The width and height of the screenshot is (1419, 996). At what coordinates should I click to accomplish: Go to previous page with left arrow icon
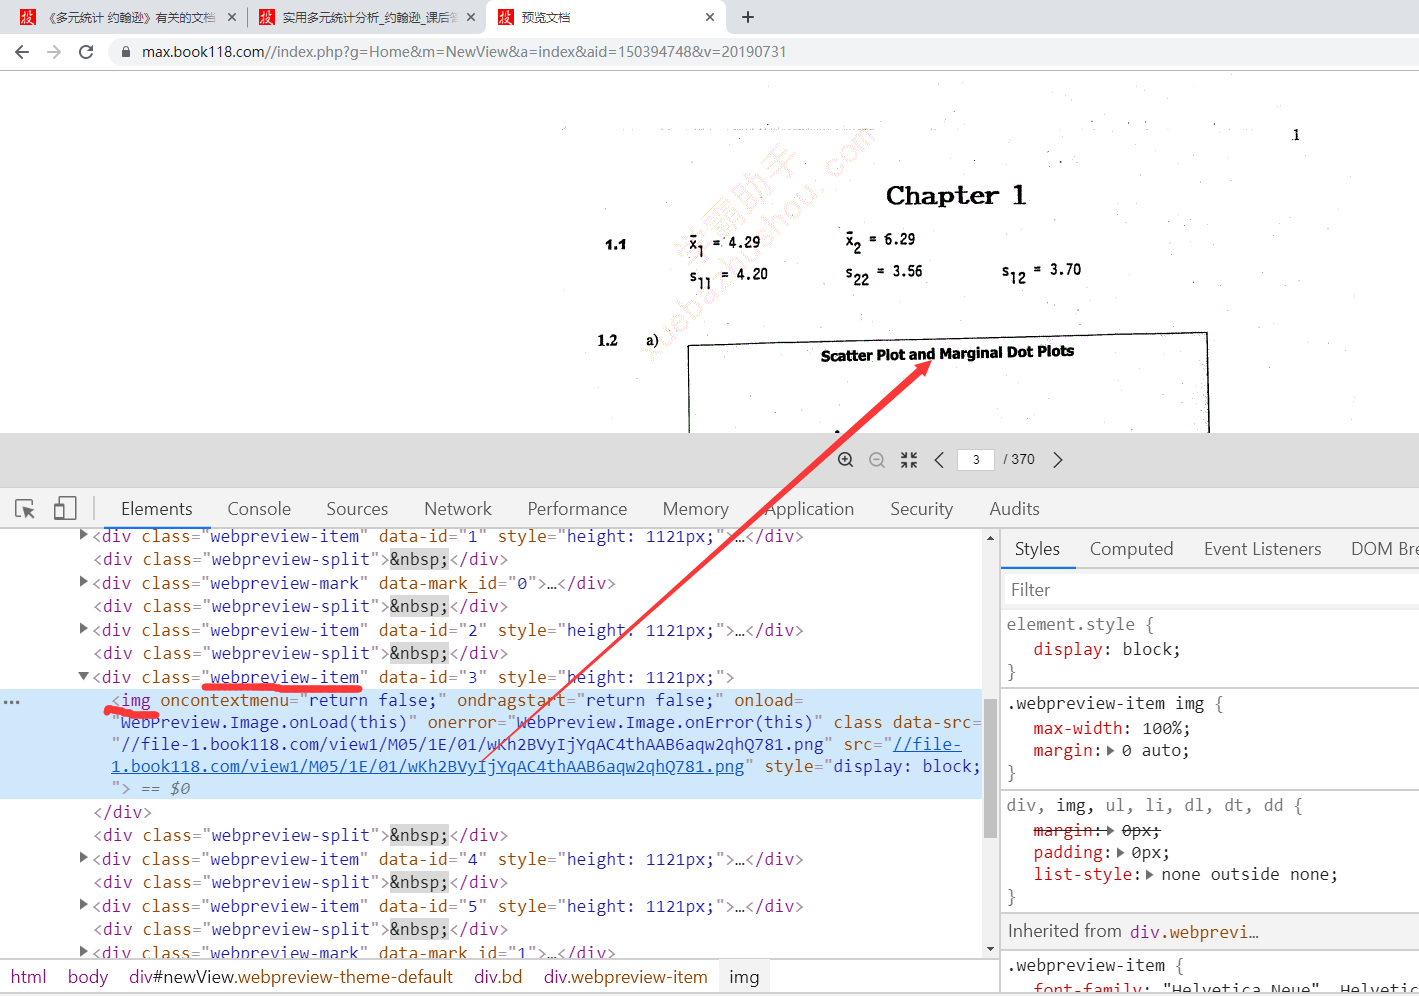coord(939,459)
